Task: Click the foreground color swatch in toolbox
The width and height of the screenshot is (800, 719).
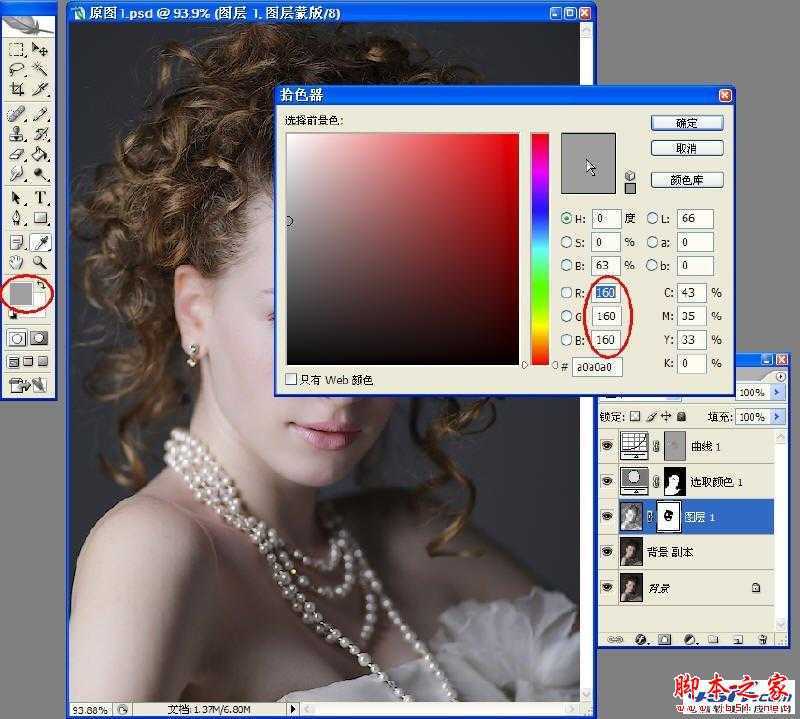Action: pyautogui.click(x=21, y=293)
